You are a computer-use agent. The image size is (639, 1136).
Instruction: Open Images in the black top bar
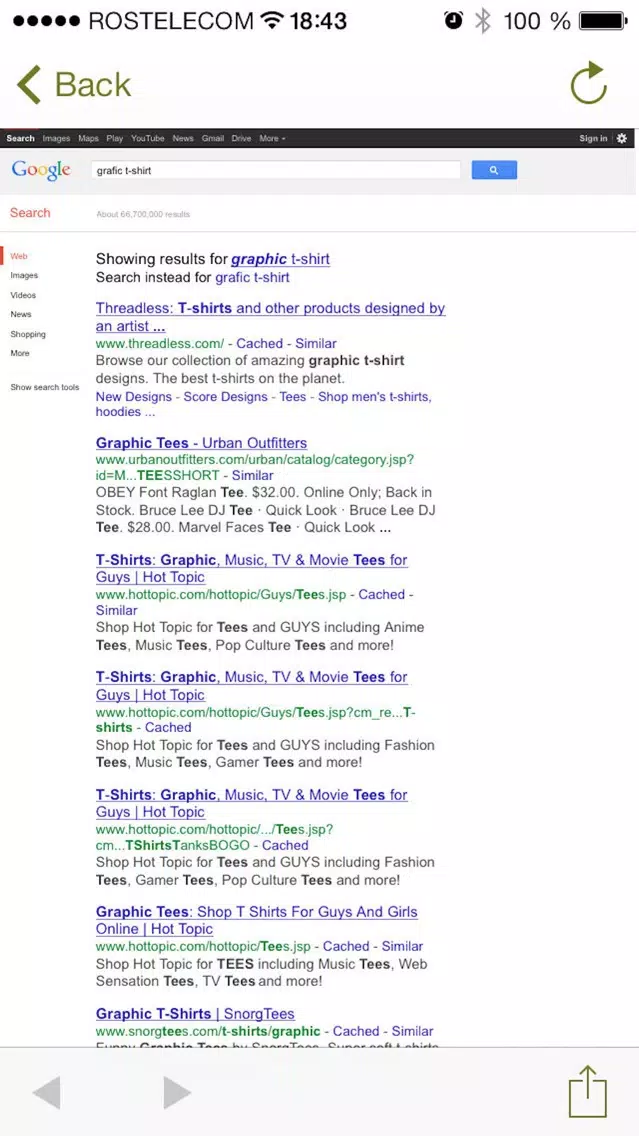57,138
